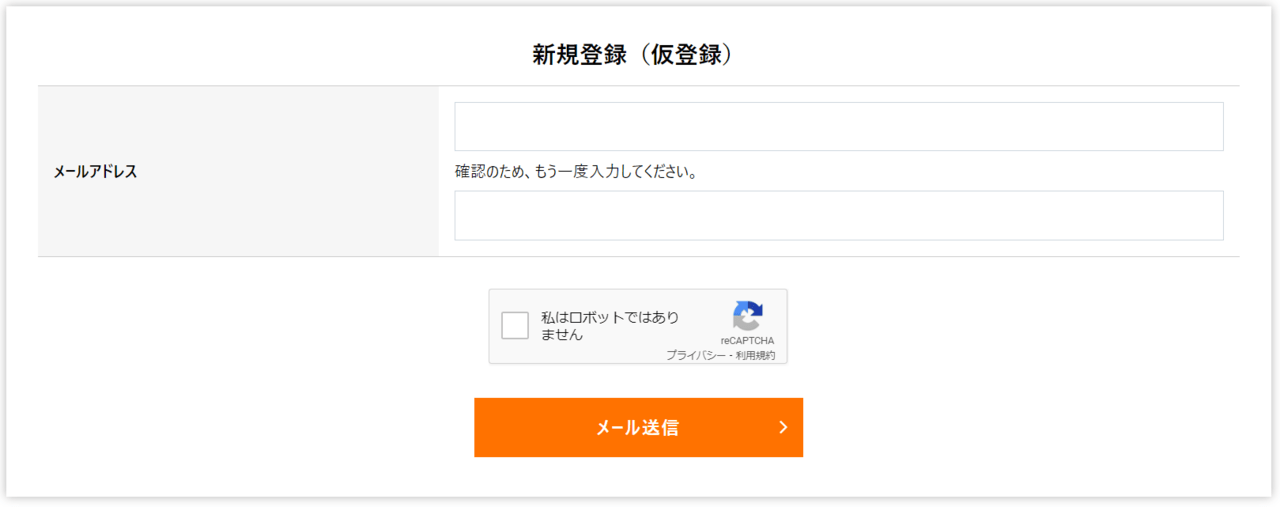Submit the form with メール送信 button
Image resolution: width=1280 pixels, height=507 pixels.
point(638,428)
